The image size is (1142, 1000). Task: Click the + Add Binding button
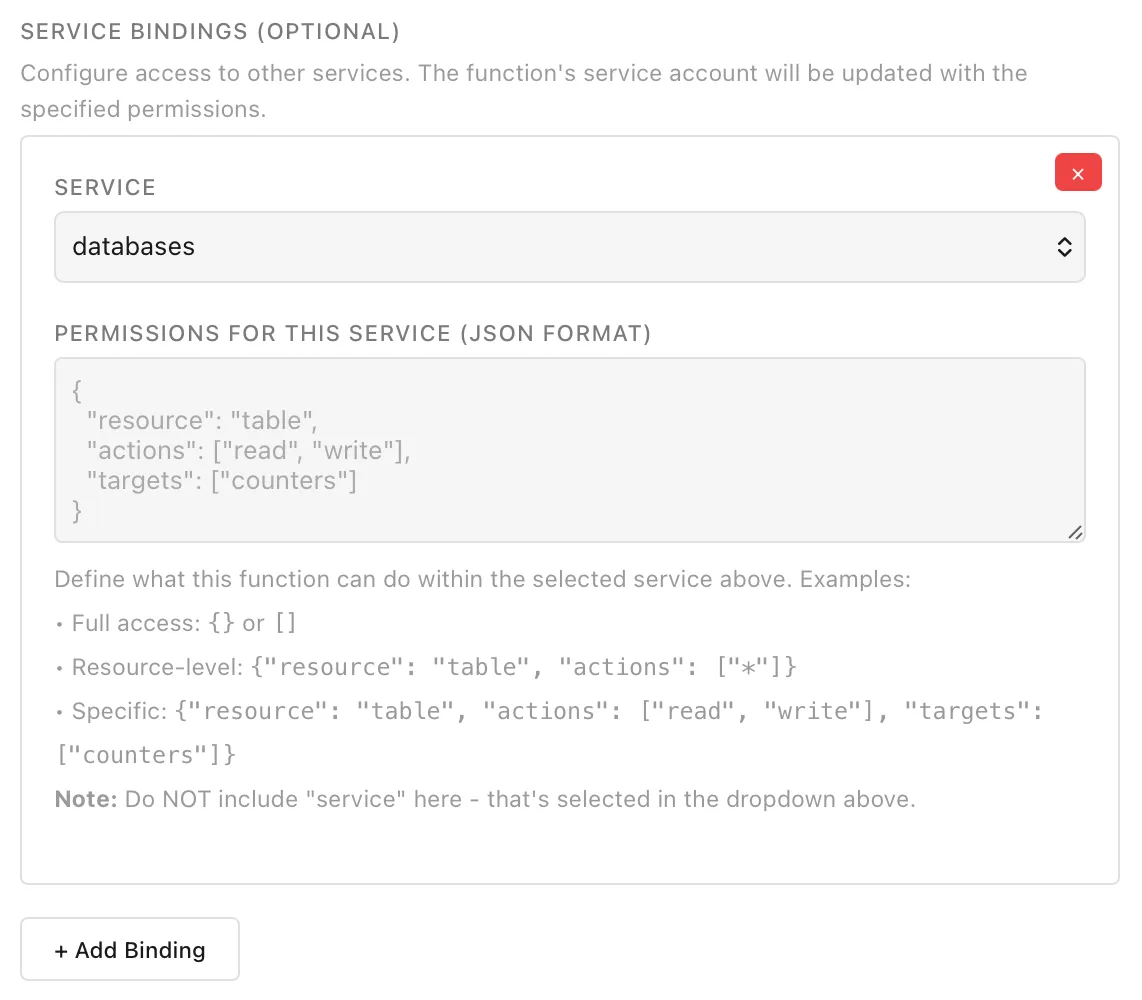click(129, 949)
